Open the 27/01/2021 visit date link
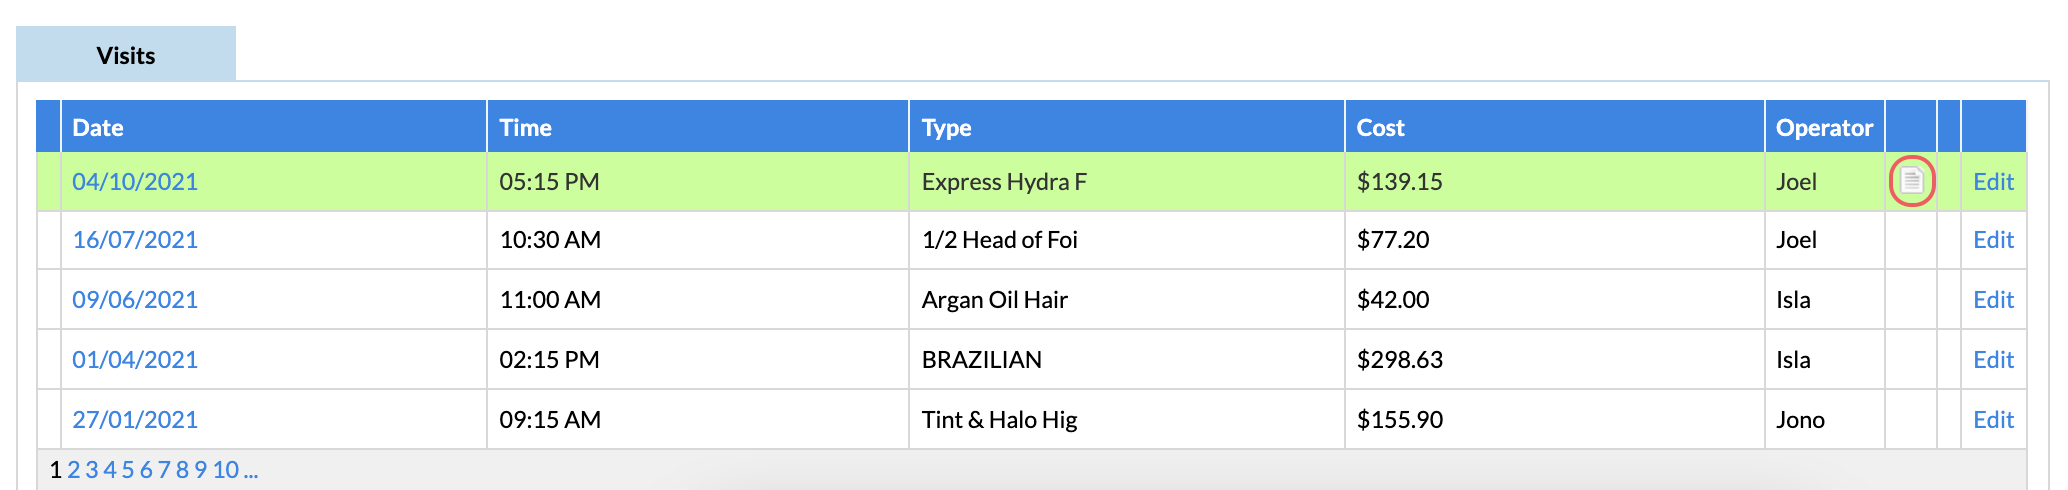2068x490 pixels. pyautogui.click(x=135, y=420)
